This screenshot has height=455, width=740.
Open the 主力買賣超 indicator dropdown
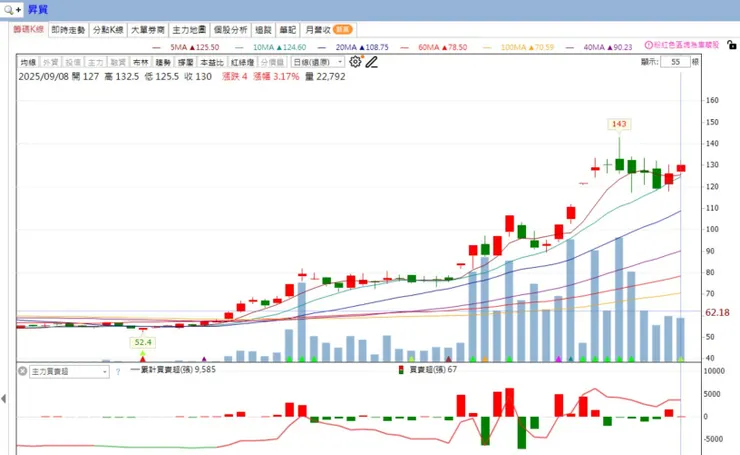[x=69, y=372]
